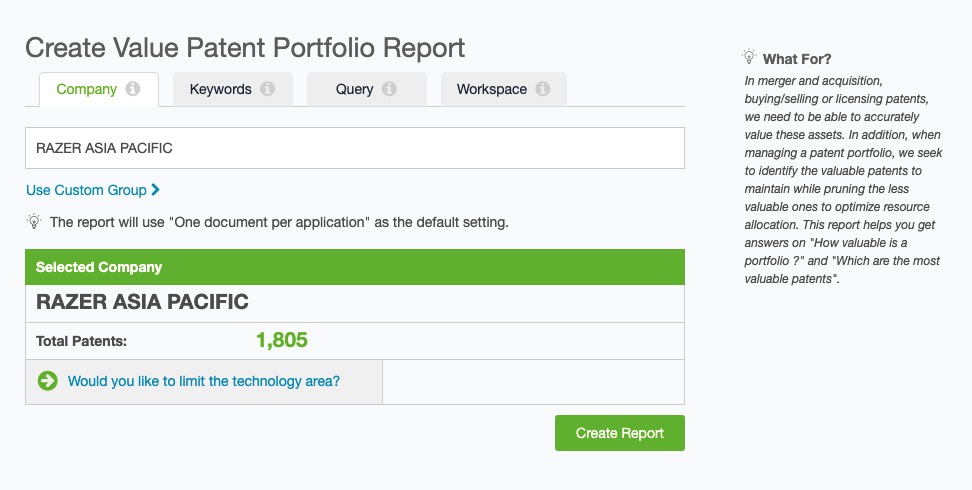Image resolution: width=972 pixels, height=490 pixels.
Task: Click the info icon on Company tab
Action: 133,89
